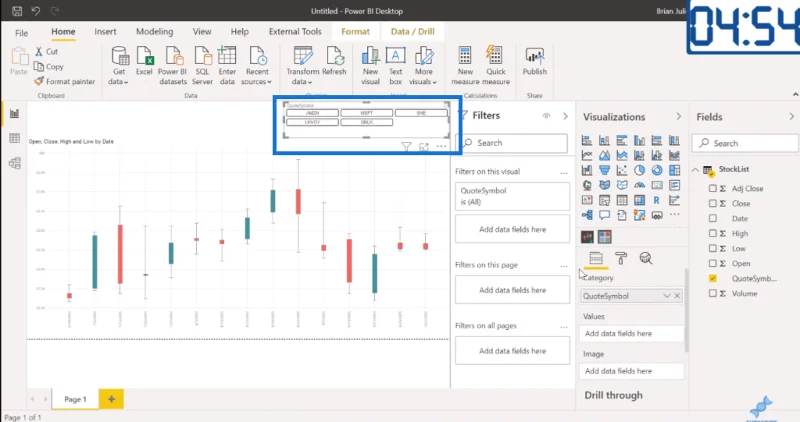Screen dimensions: 800x422
Task: Select the SBUX chiclet slicer button
Action: (x=366, y=122)
